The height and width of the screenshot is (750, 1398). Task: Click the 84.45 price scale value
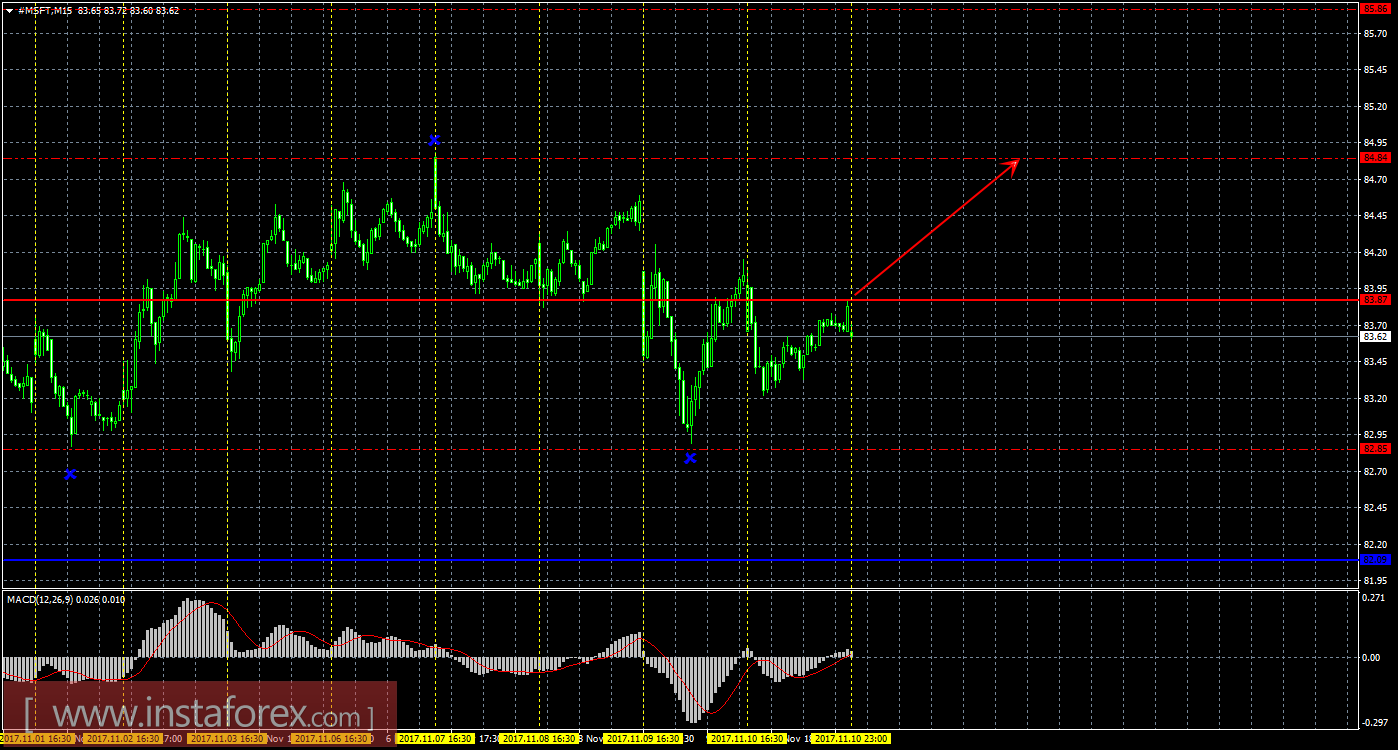(x=1375, y=216)
